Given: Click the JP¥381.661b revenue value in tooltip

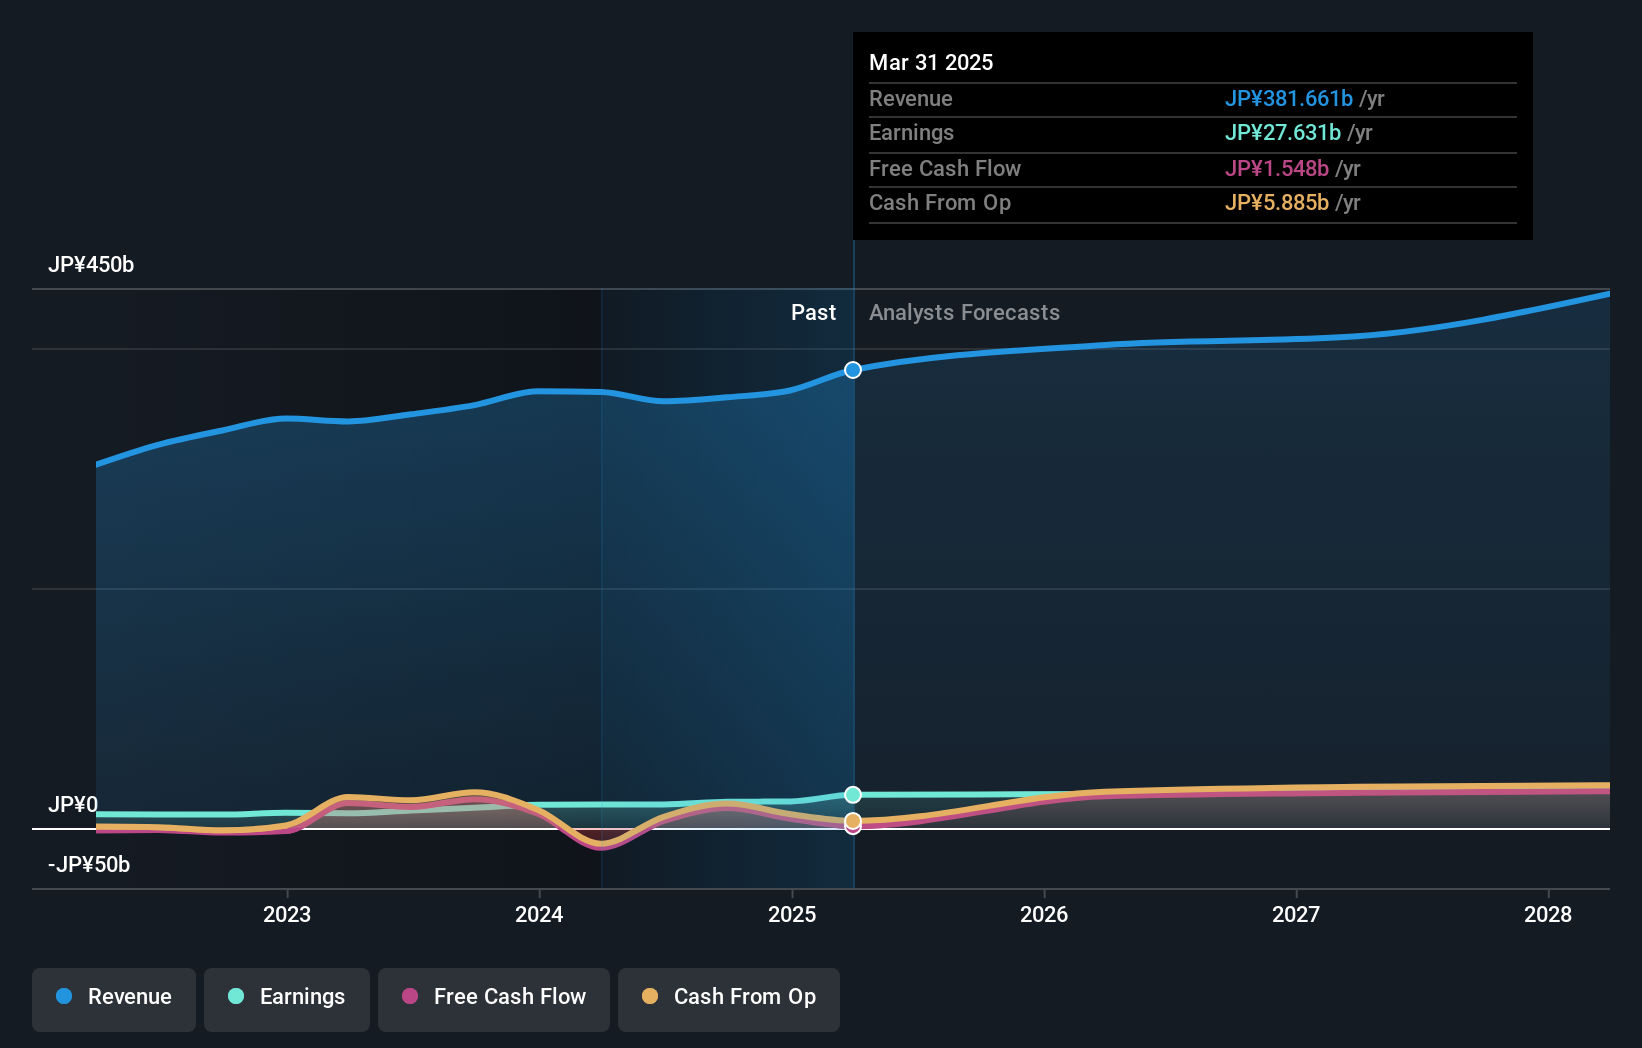Looking at the screenshot, I should pos(1290,98).
